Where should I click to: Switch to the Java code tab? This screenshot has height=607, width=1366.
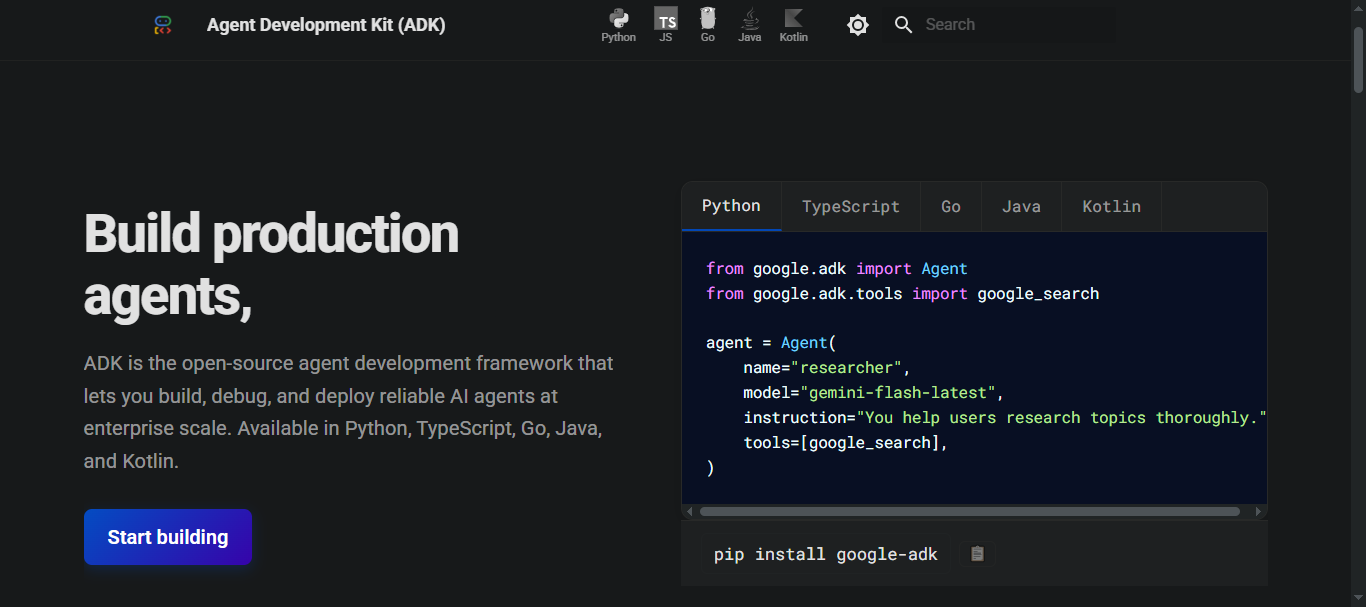(x=1022, y=207)
